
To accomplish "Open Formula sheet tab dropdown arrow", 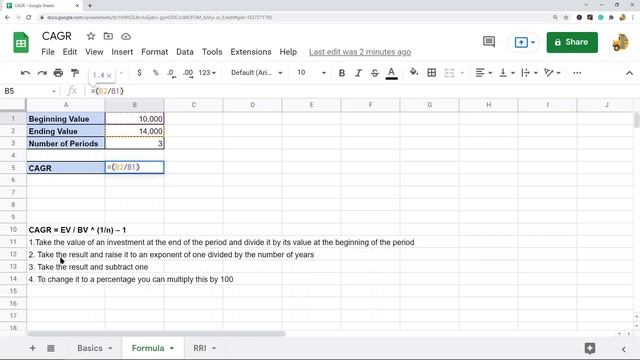I will point(172,349).
